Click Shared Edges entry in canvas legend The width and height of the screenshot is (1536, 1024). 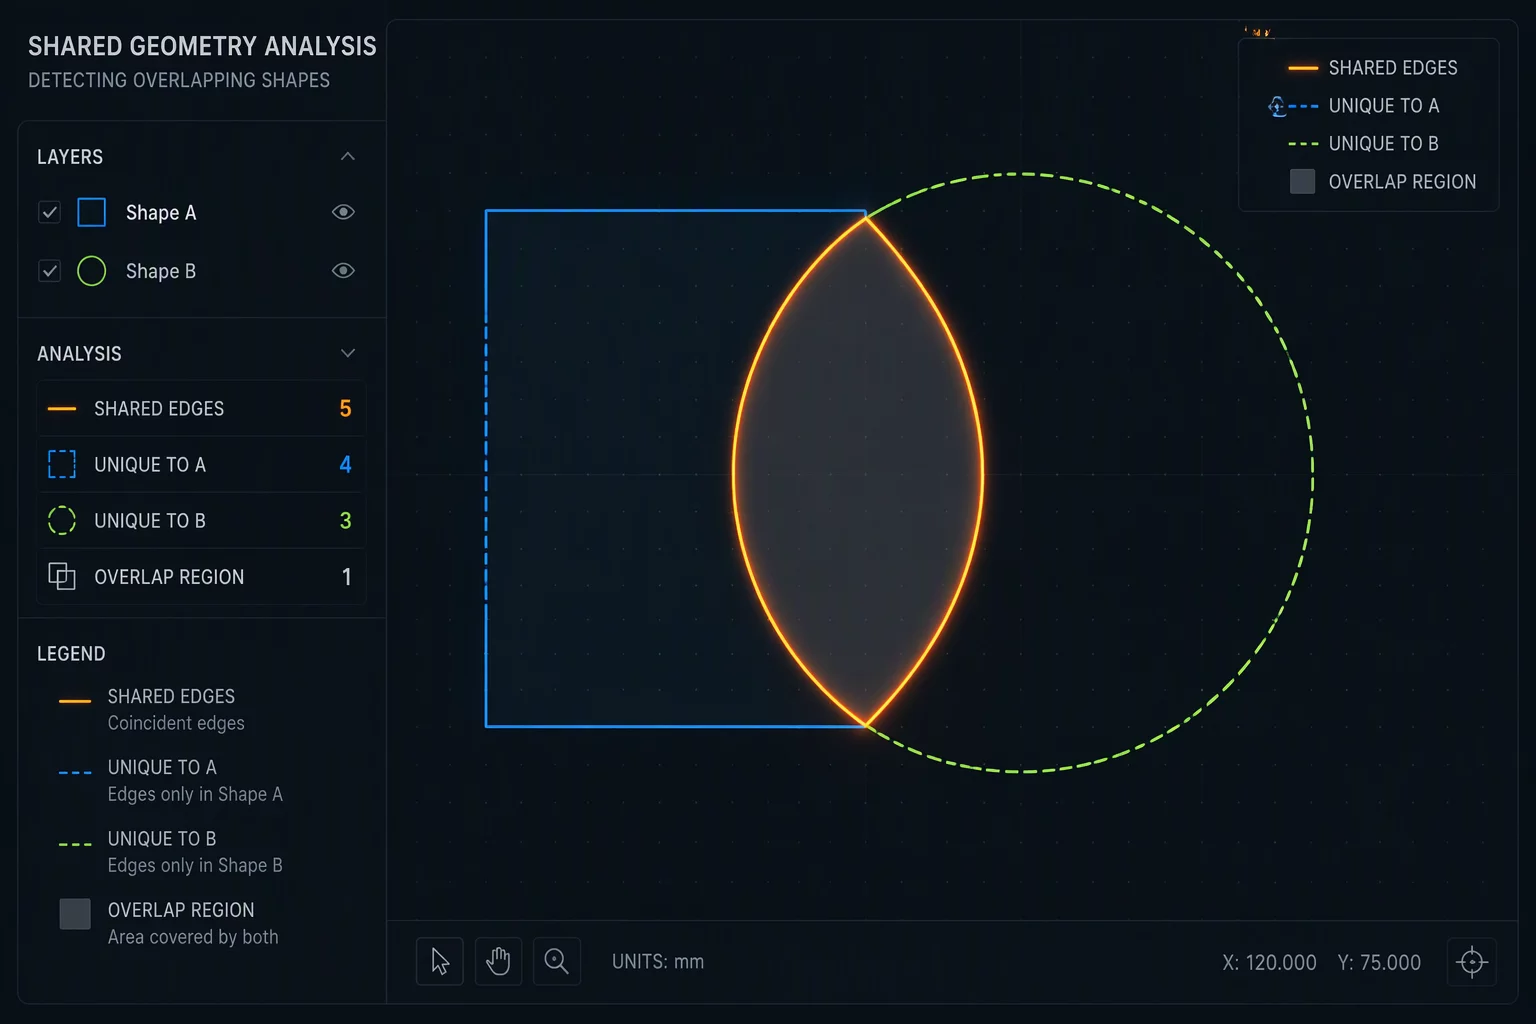pyautogui.click(x=1373, y=68)
